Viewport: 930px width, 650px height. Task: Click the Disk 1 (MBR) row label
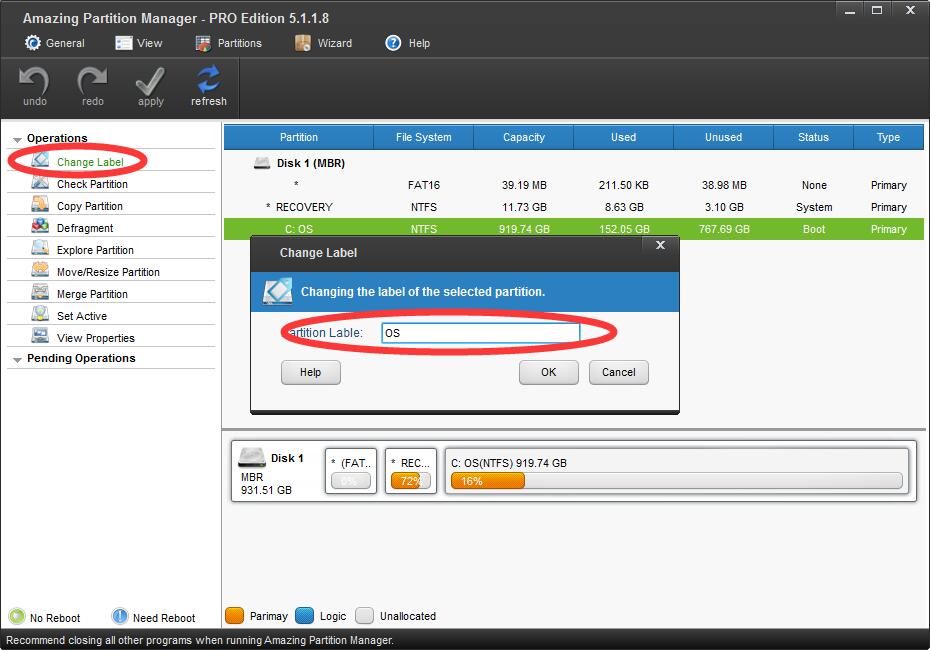coord(311,163)
